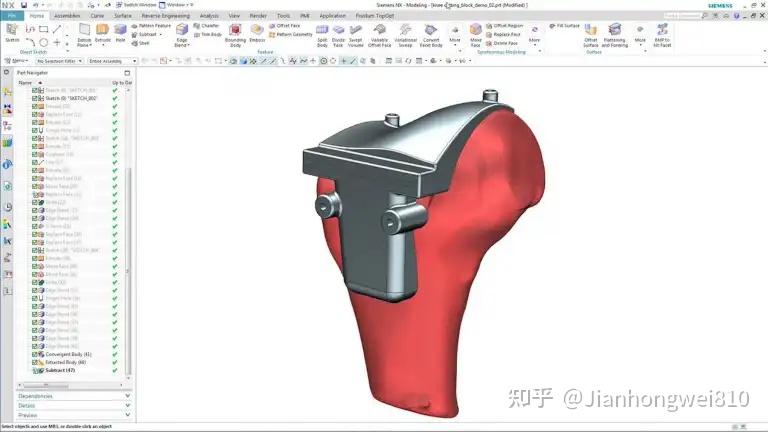Uncheck the Convergent Body (41) checkbox
The image size is (768, 432).
tap(35, 354)
